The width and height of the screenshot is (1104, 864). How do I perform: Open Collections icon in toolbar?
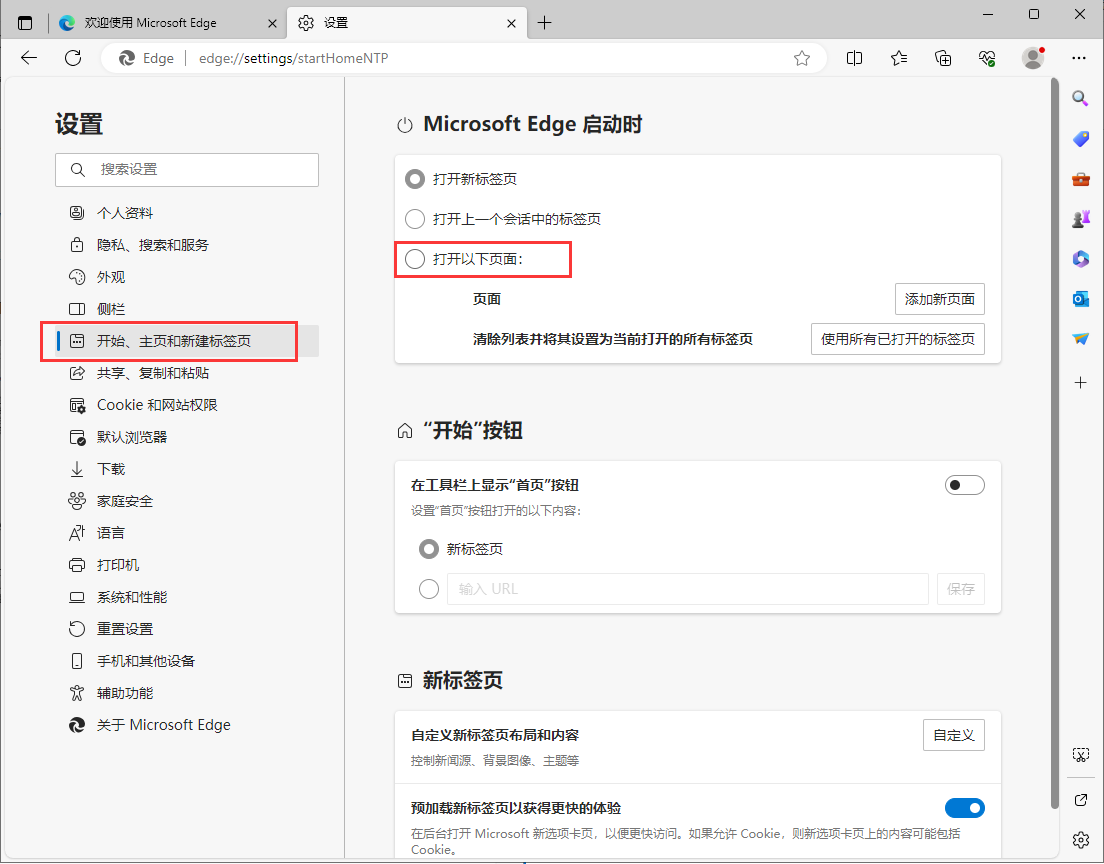(x=943, y=58)
